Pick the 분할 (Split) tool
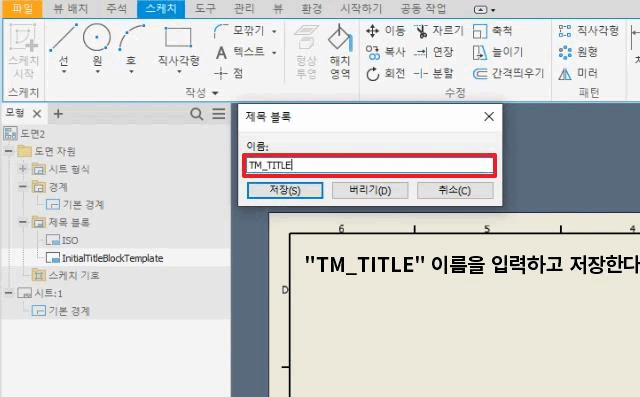This screenshot has height=397, width=640. coord(433,73)
